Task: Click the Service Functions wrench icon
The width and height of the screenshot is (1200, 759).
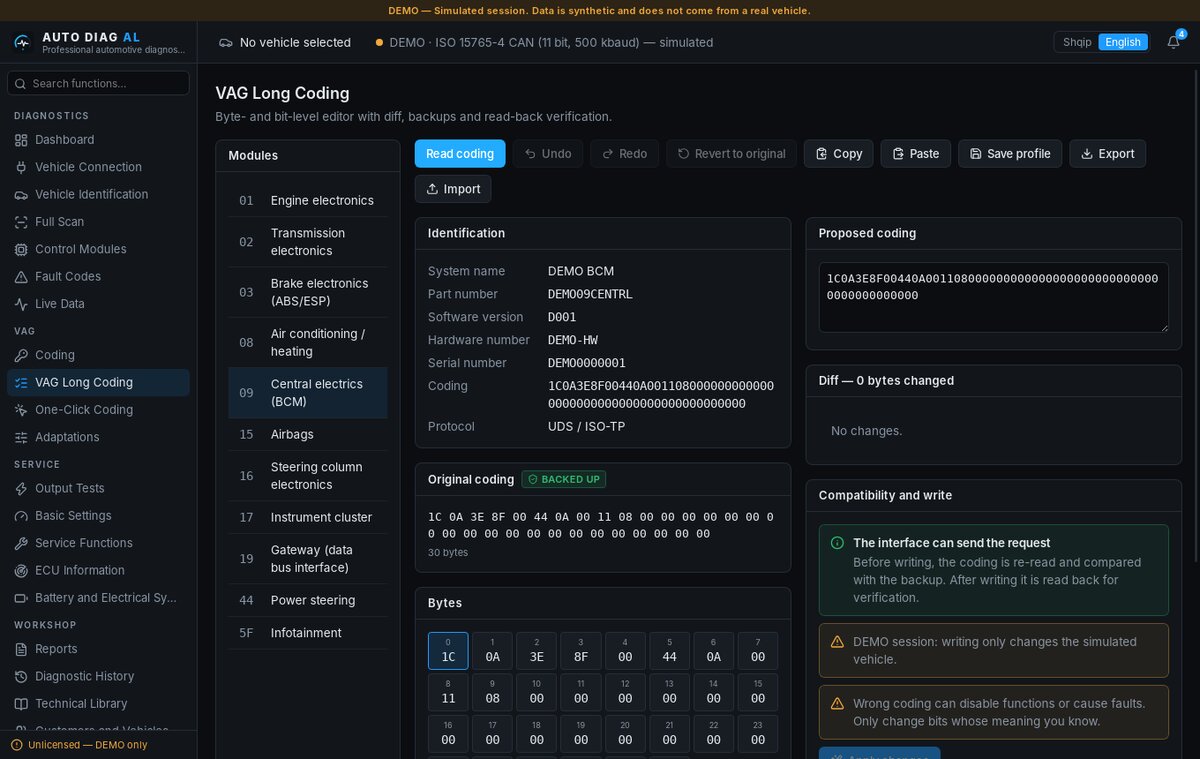Action: click(x=21, y=543)
